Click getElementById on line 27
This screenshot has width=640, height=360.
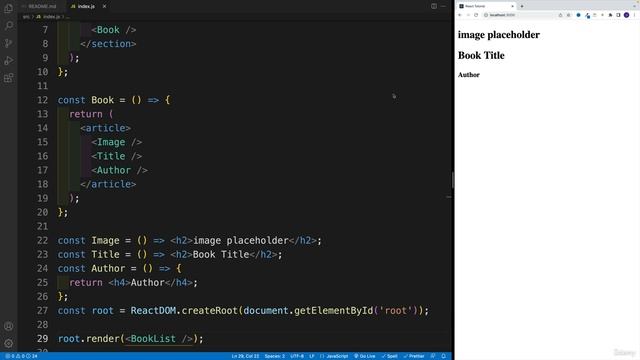(x=333, y=311)
